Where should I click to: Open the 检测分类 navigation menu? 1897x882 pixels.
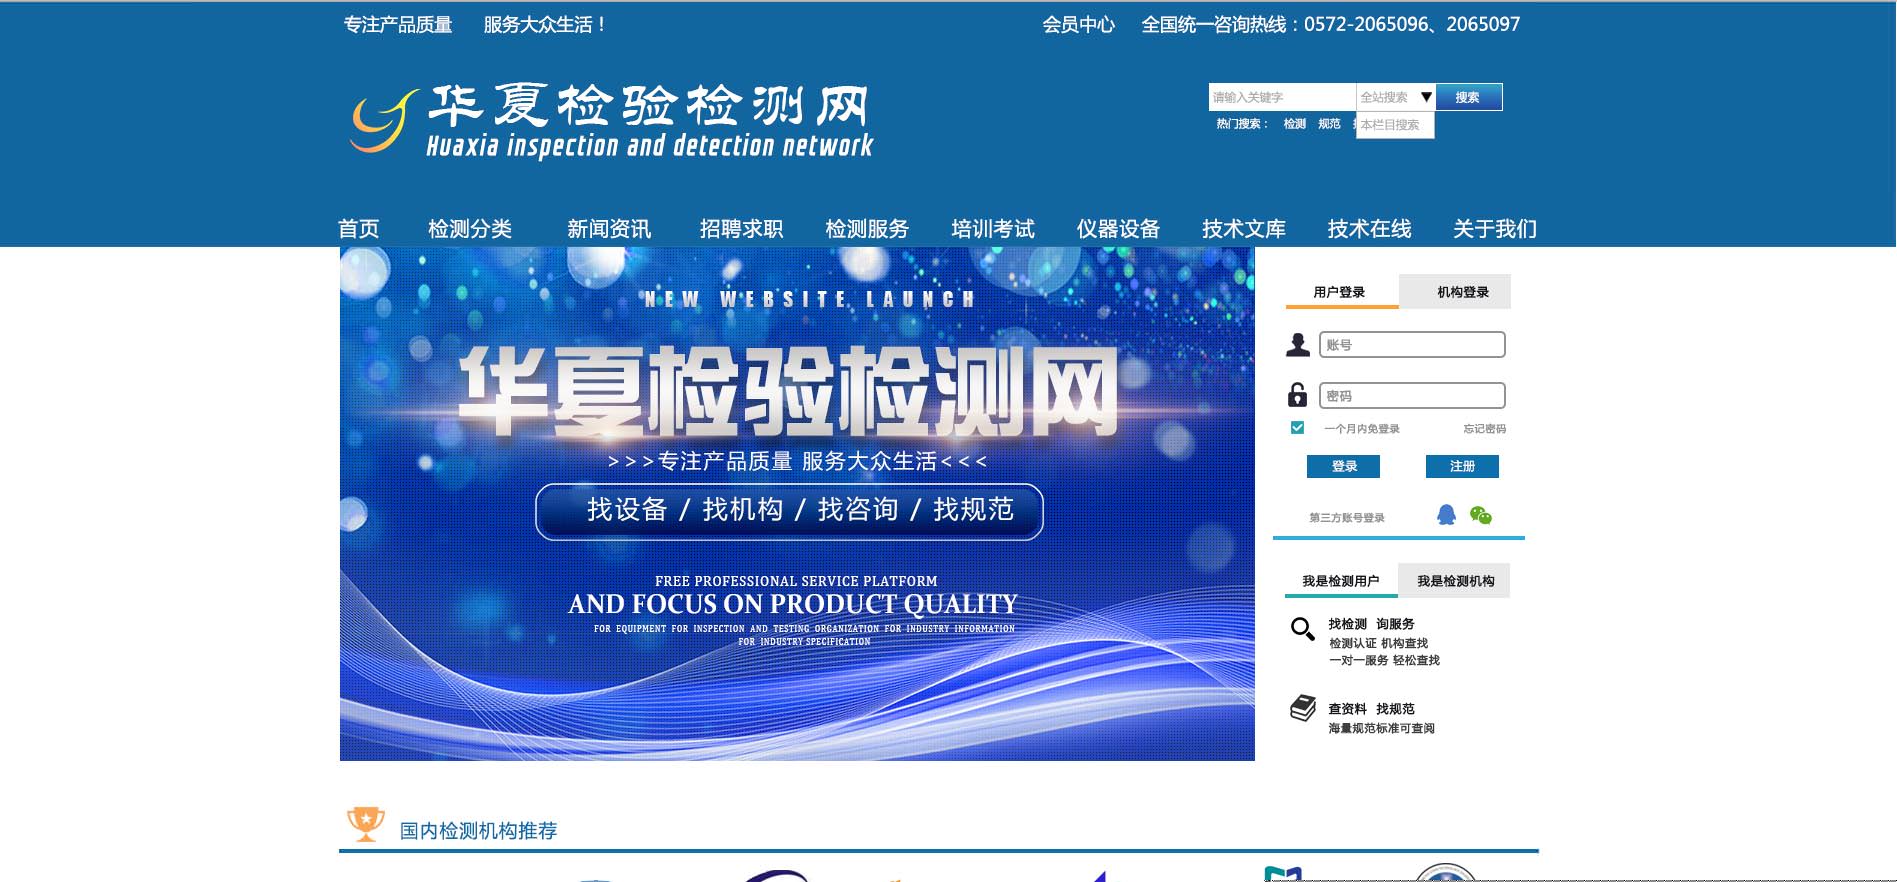(470, 229)
